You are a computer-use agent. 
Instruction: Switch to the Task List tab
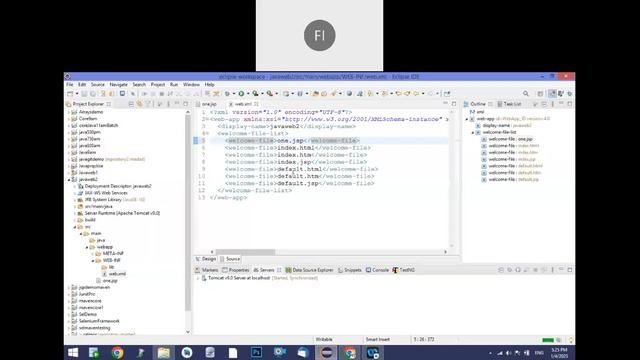509,104
